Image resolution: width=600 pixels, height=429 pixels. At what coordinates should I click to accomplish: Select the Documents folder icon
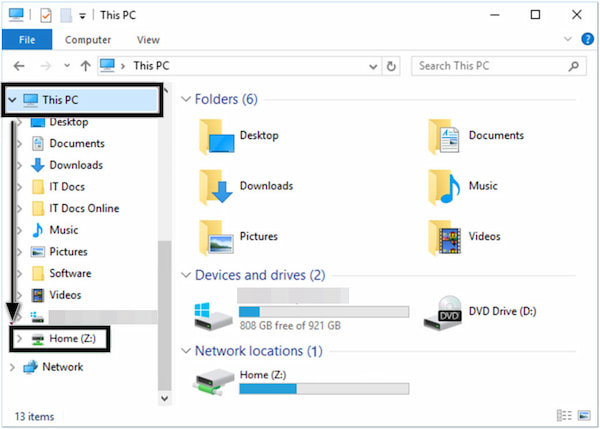click(x=444, y=137)
